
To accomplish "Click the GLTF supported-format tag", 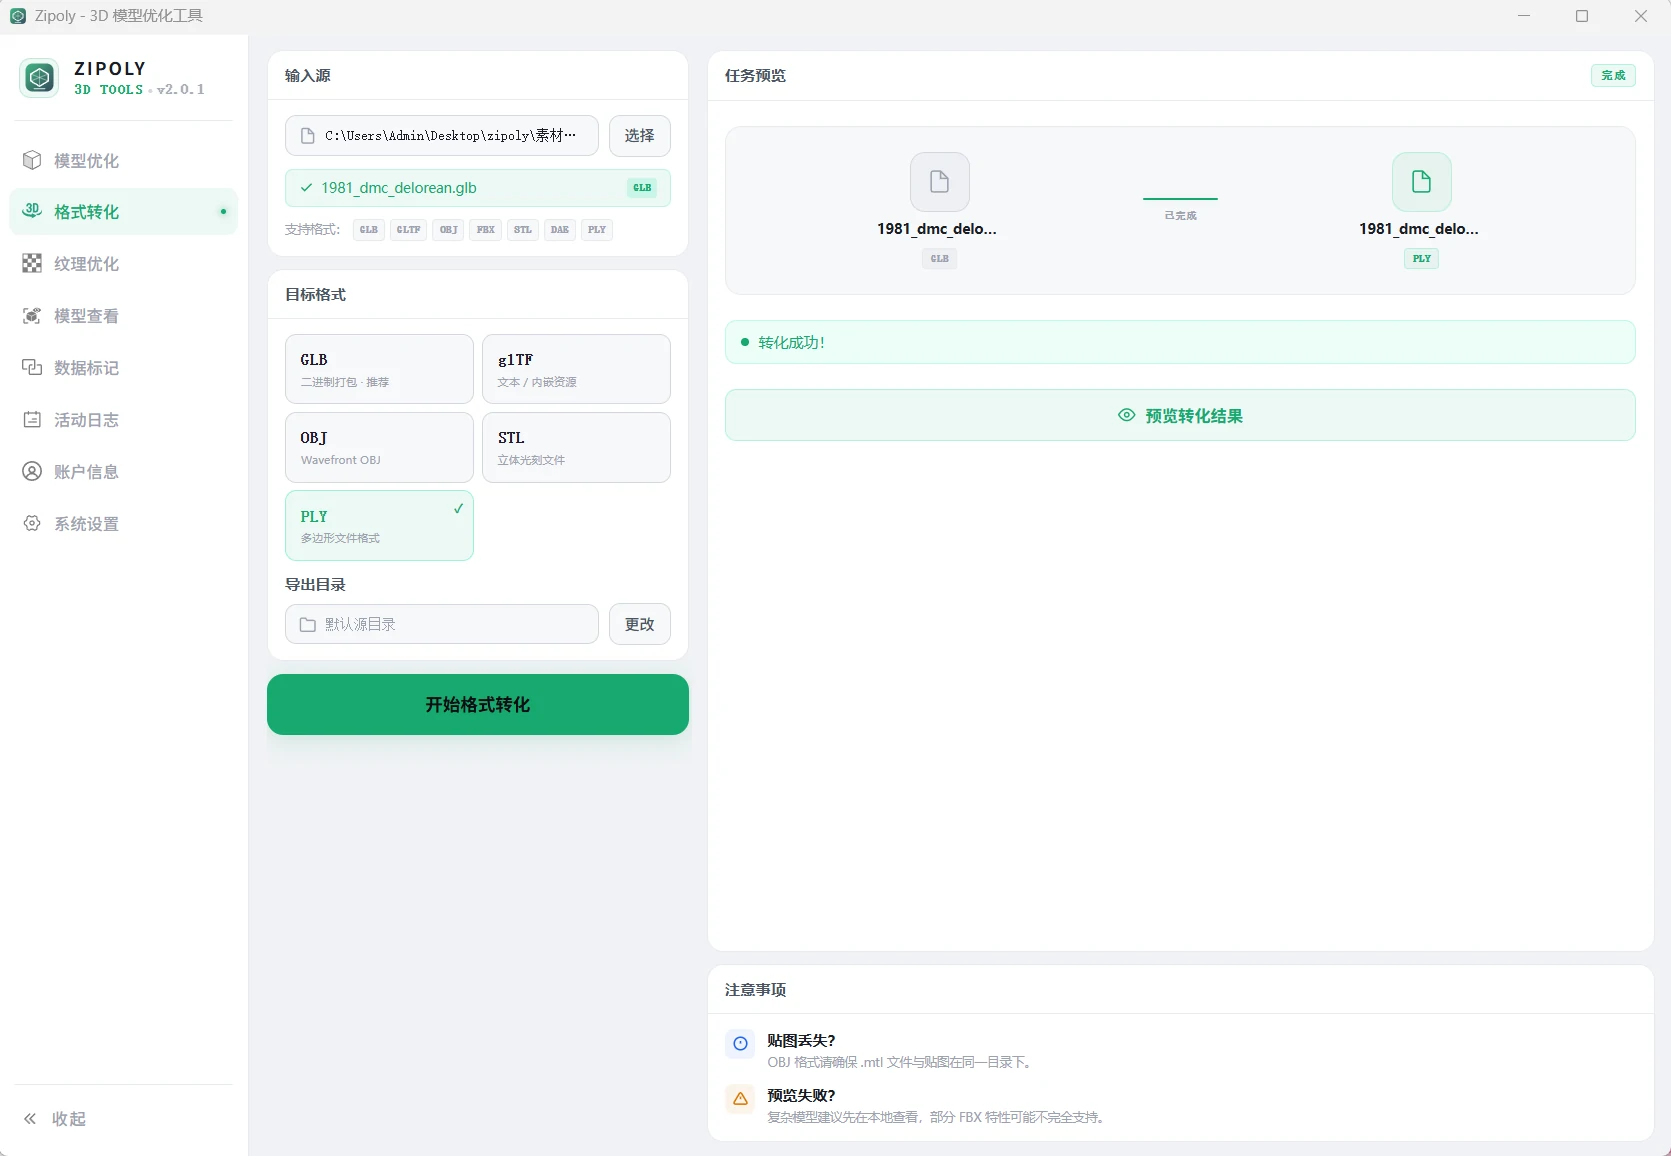I will [x=408, y=230].
